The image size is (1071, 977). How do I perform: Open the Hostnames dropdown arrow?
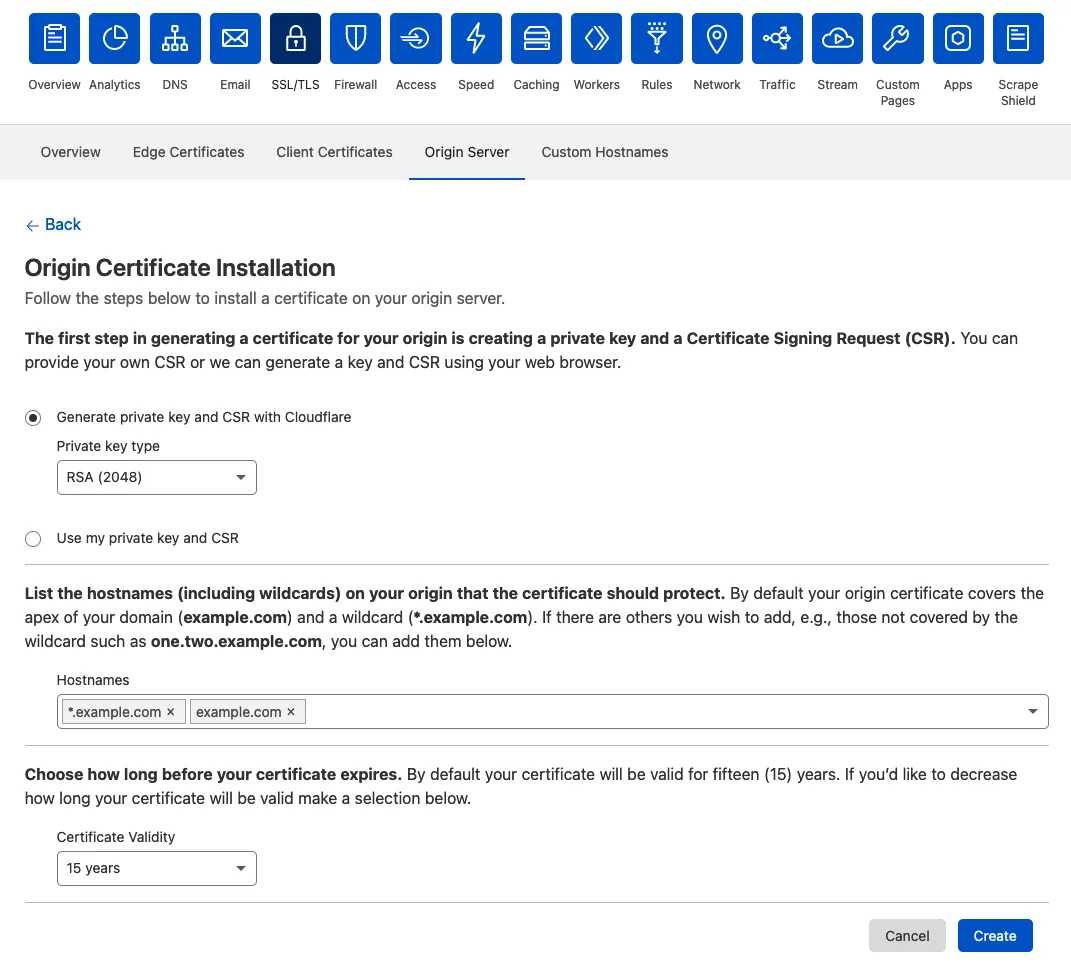point(1032,711)
